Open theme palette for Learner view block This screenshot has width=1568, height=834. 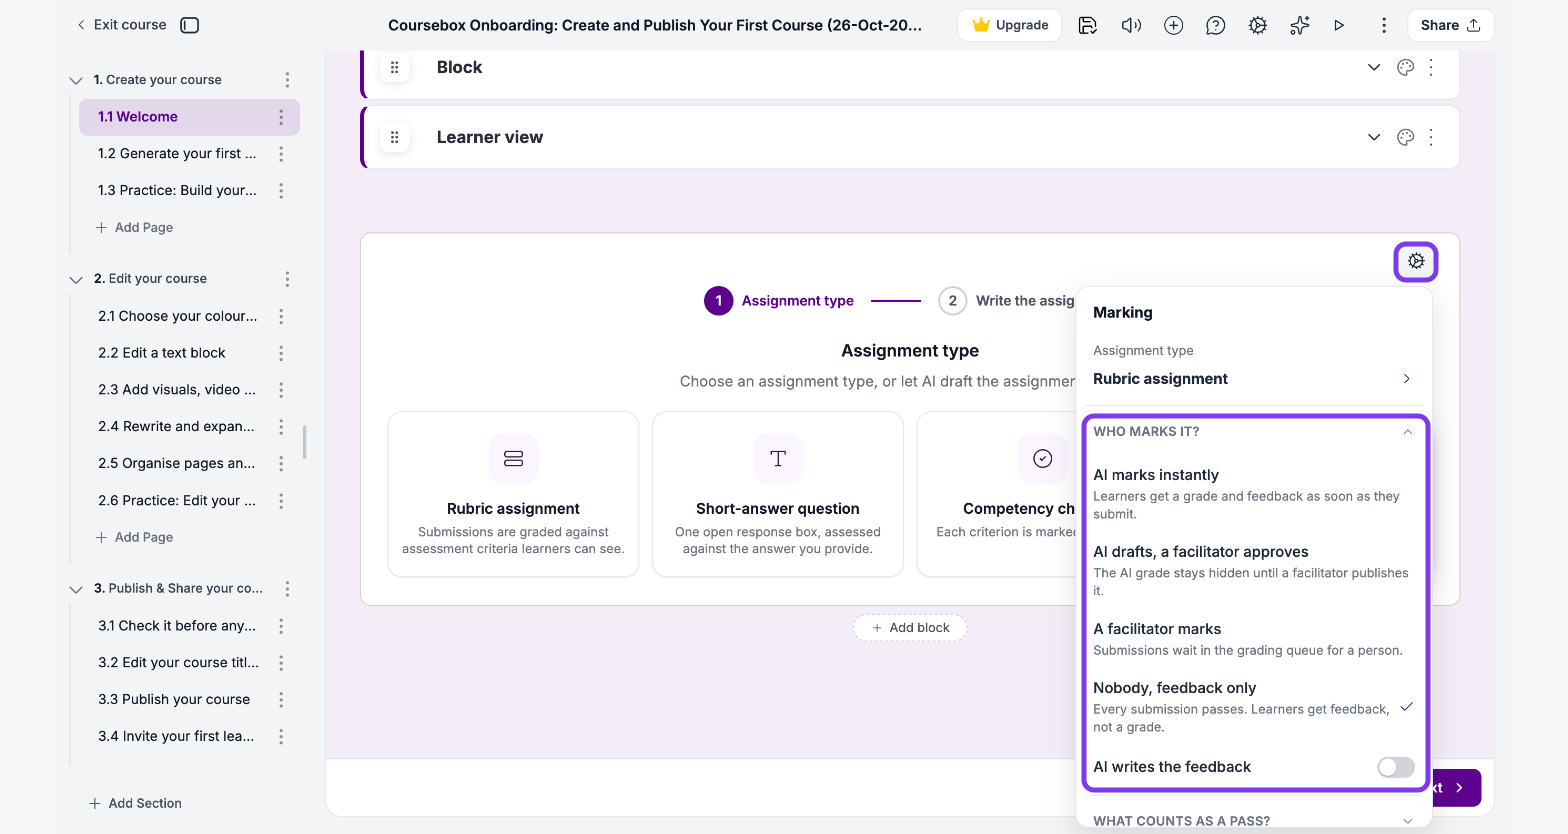1405,137
